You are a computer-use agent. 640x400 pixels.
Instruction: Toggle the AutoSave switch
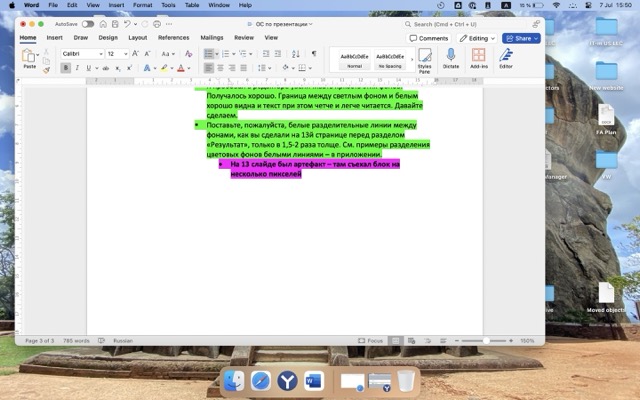coord(88,23)
